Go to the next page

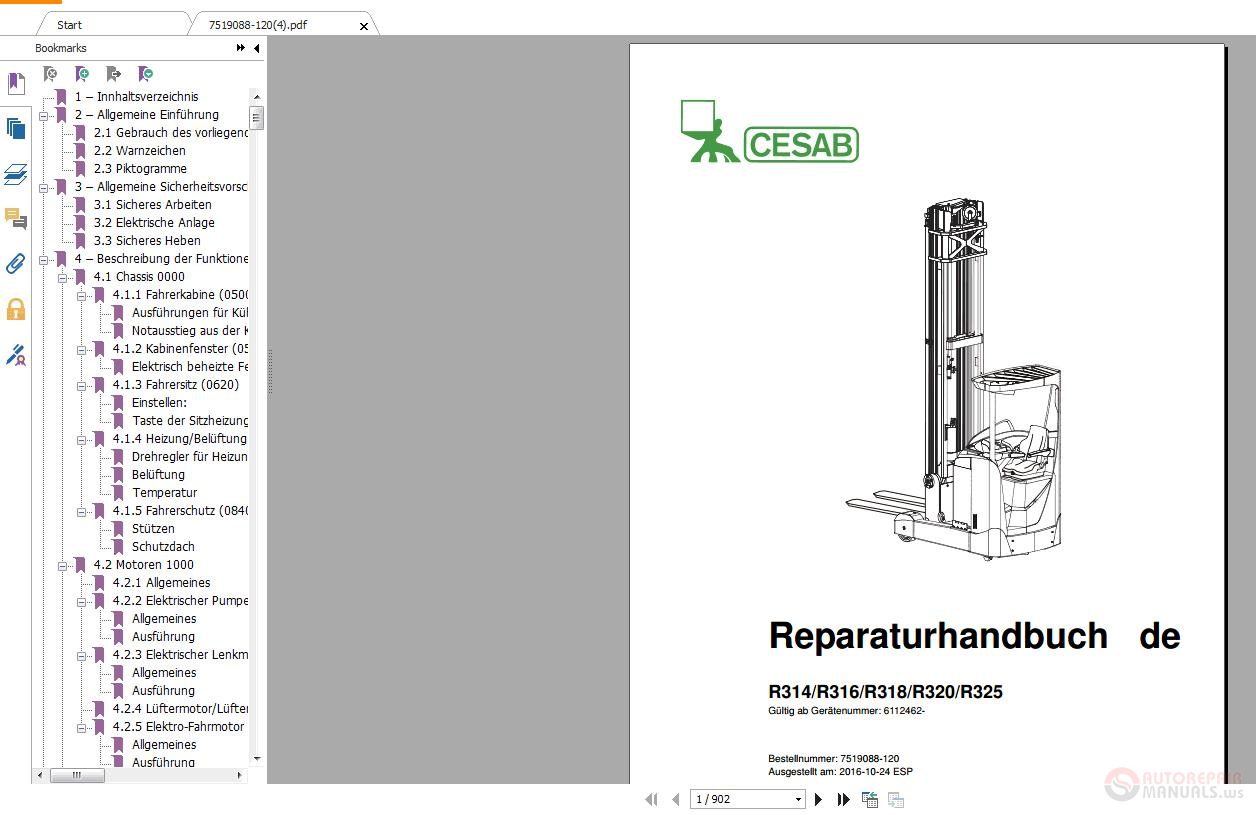pos(819,799)
